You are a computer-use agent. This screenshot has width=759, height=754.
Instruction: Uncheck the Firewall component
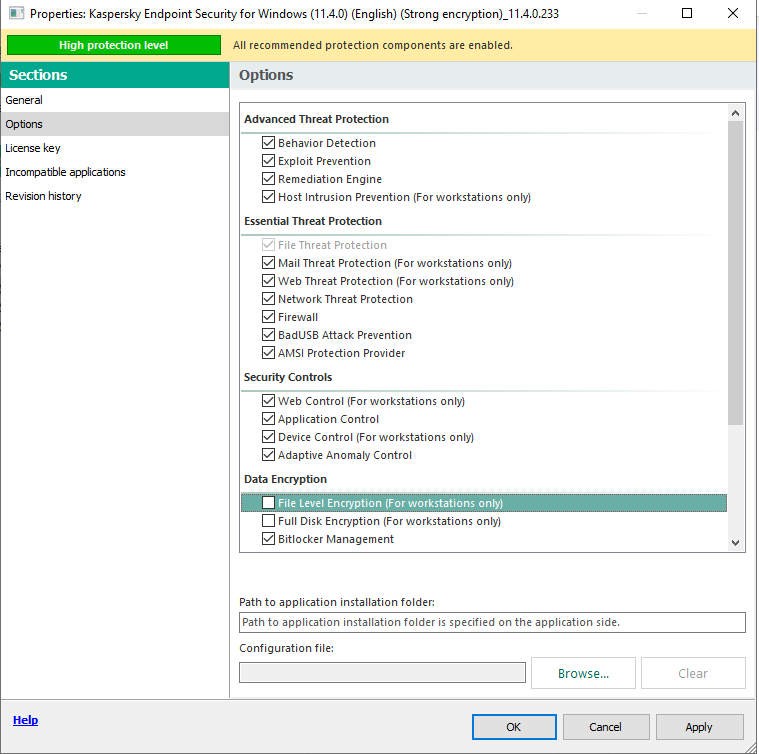coord(268,317)
